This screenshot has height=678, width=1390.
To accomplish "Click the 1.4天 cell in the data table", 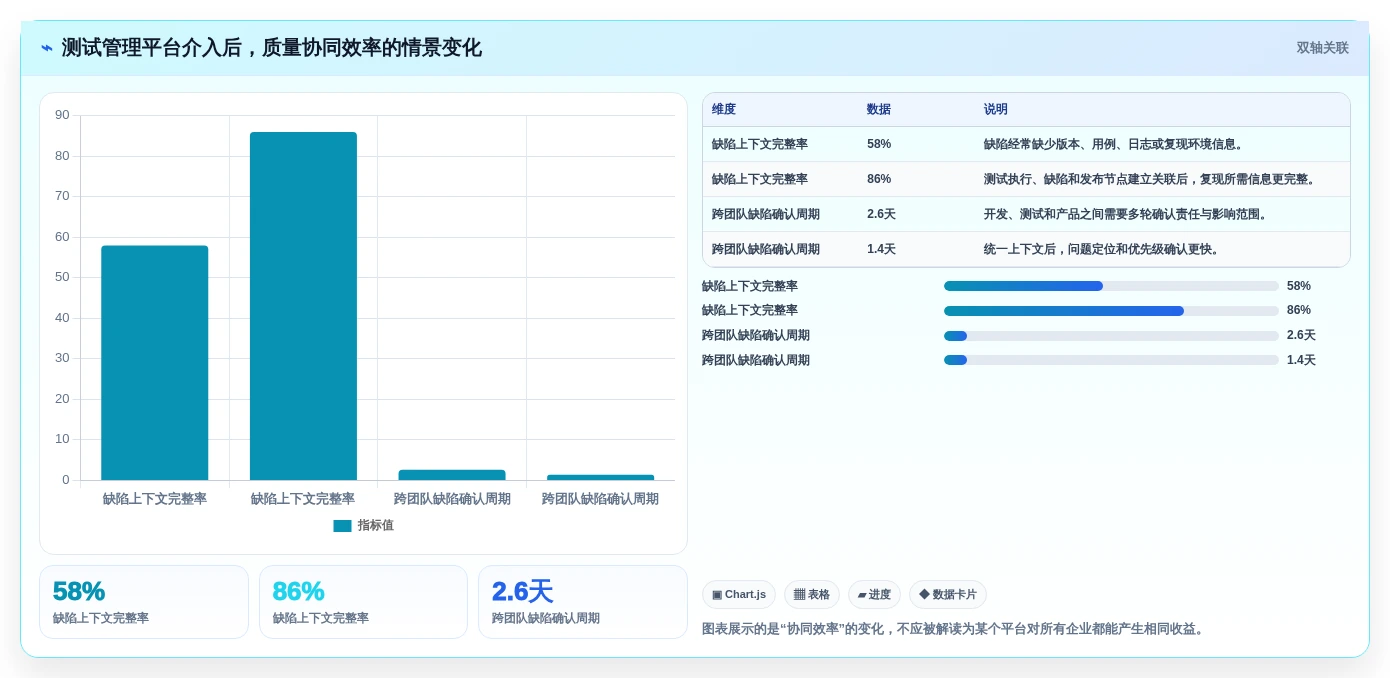I will tap(882, 249).
